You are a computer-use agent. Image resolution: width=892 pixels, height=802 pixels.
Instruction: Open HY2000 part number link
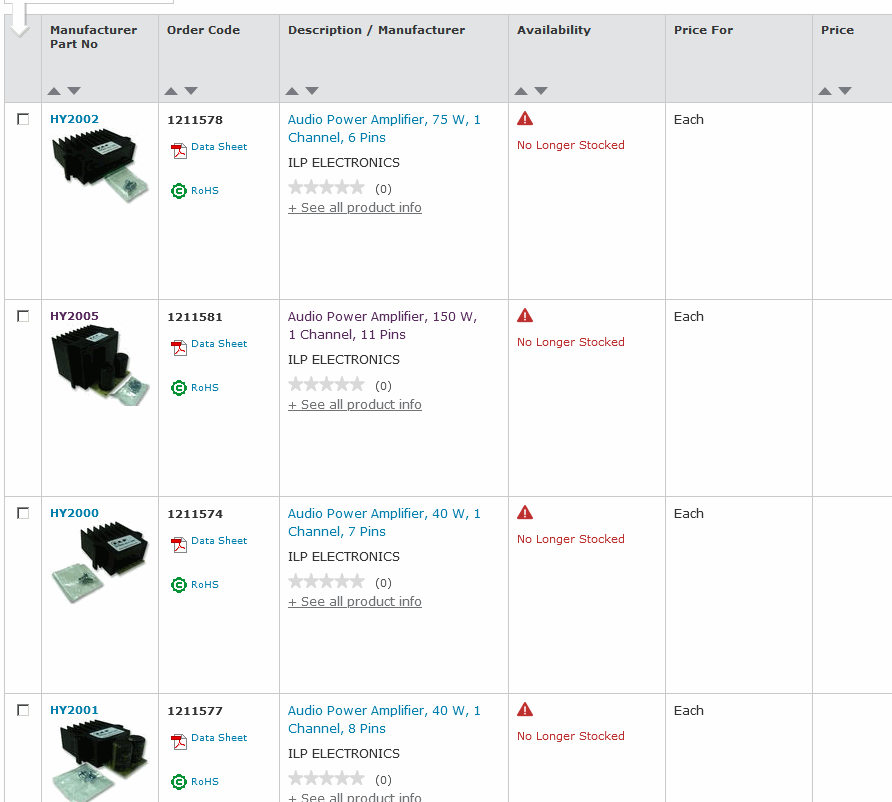coord(74,513)
